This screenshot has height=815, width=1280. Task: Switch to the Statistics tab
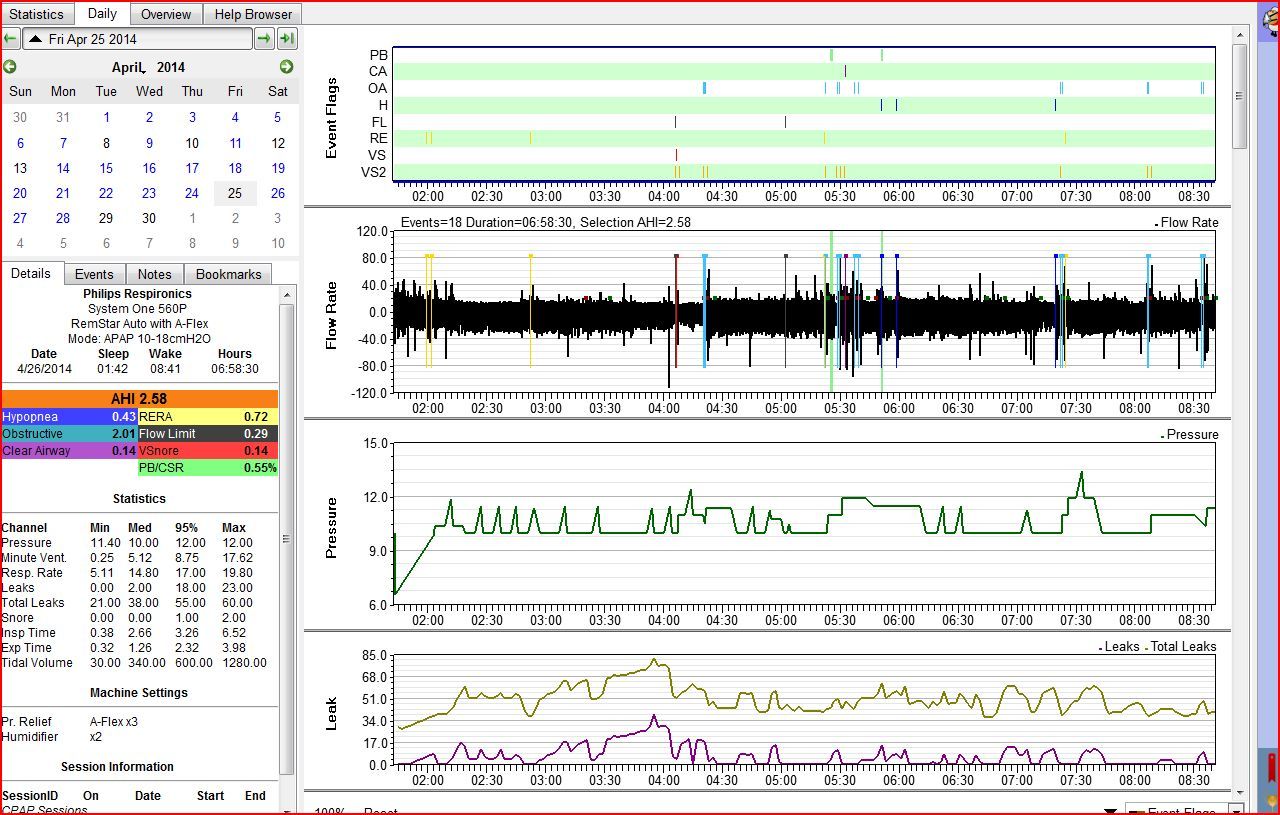pyautogui.click(x=36, y=14)
